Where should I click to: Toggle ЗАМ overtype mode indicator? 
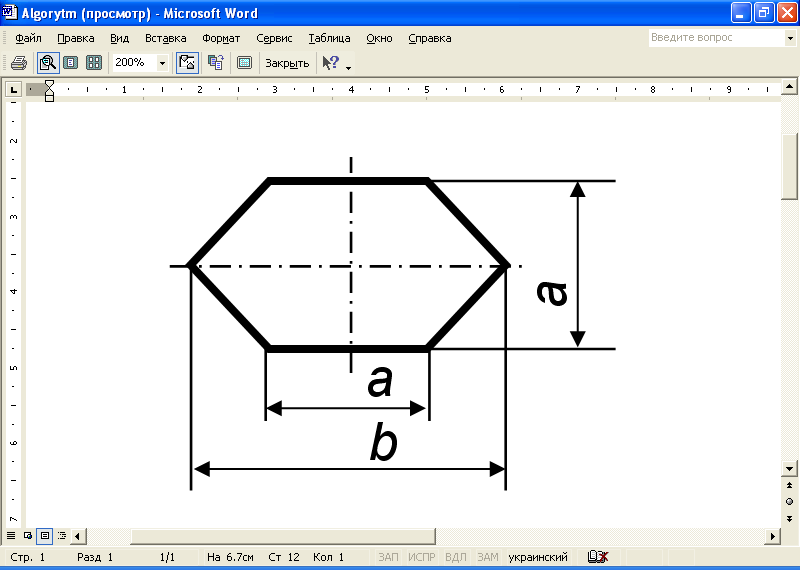(x=487, y=557)
